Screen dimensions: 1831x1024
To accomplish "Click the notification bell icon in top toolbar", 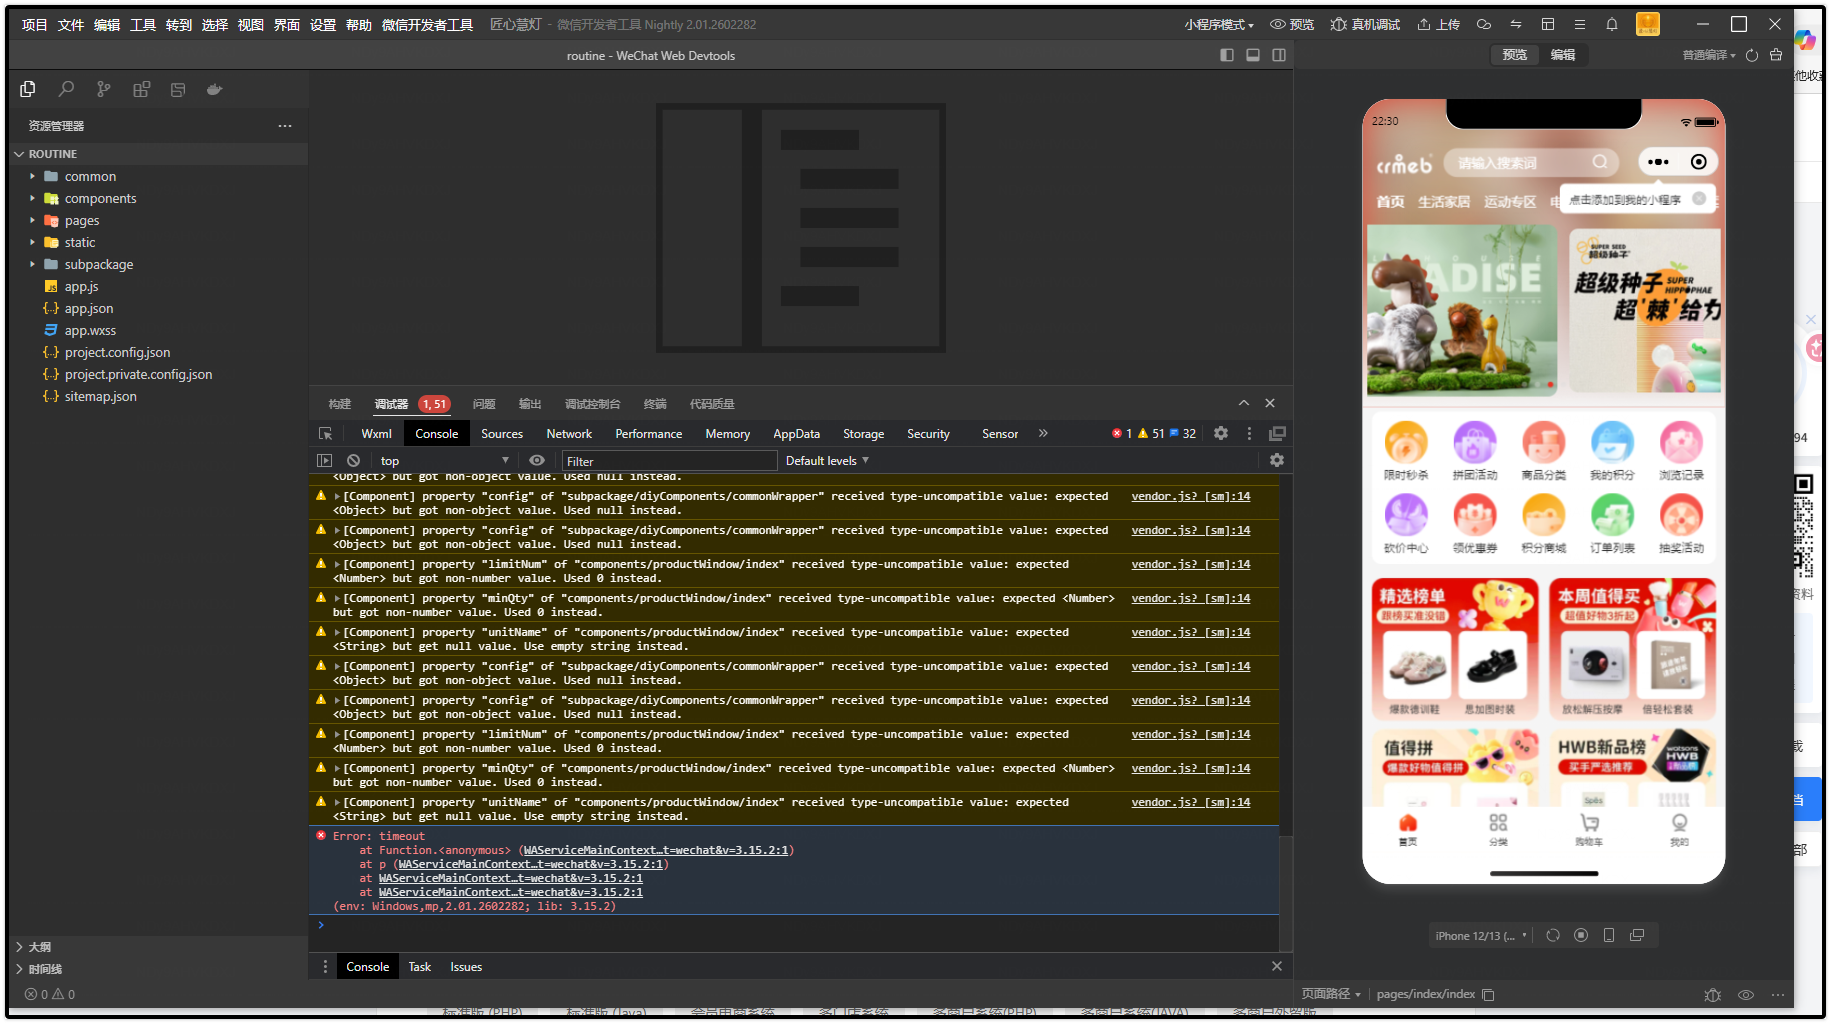I will 1612,25.
